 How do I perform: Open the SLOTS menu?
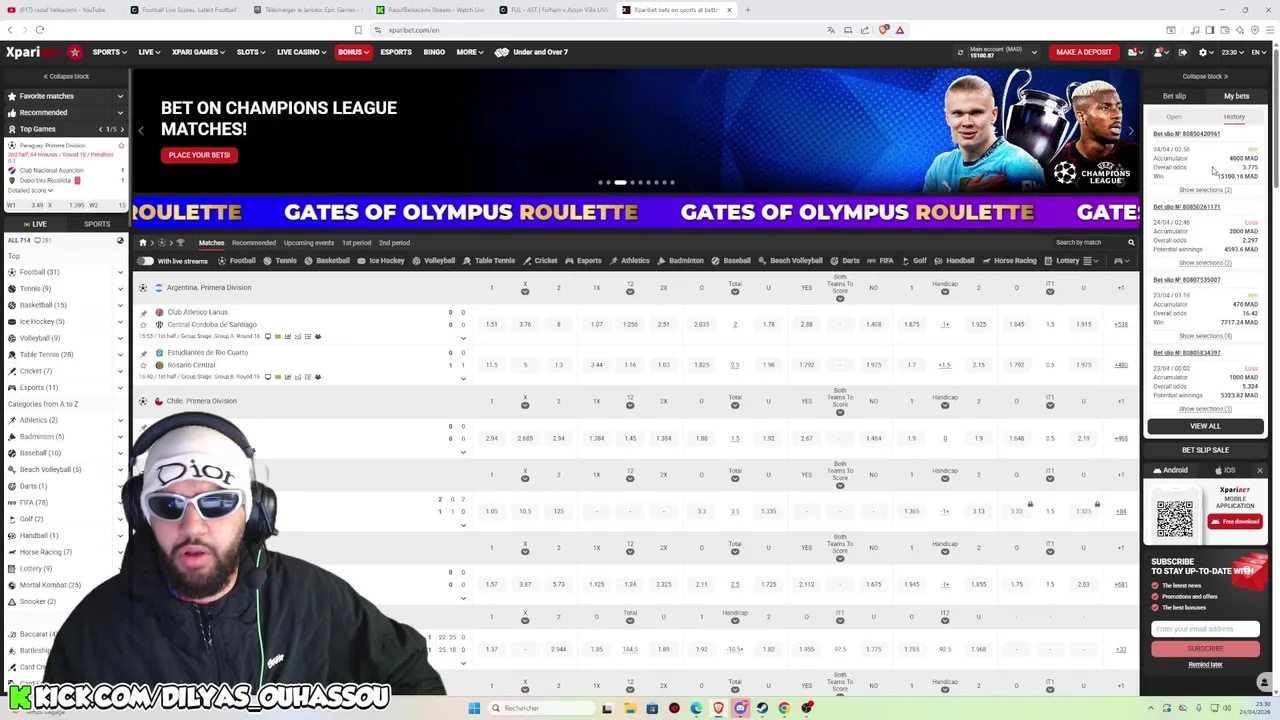[x=251, y=52]
